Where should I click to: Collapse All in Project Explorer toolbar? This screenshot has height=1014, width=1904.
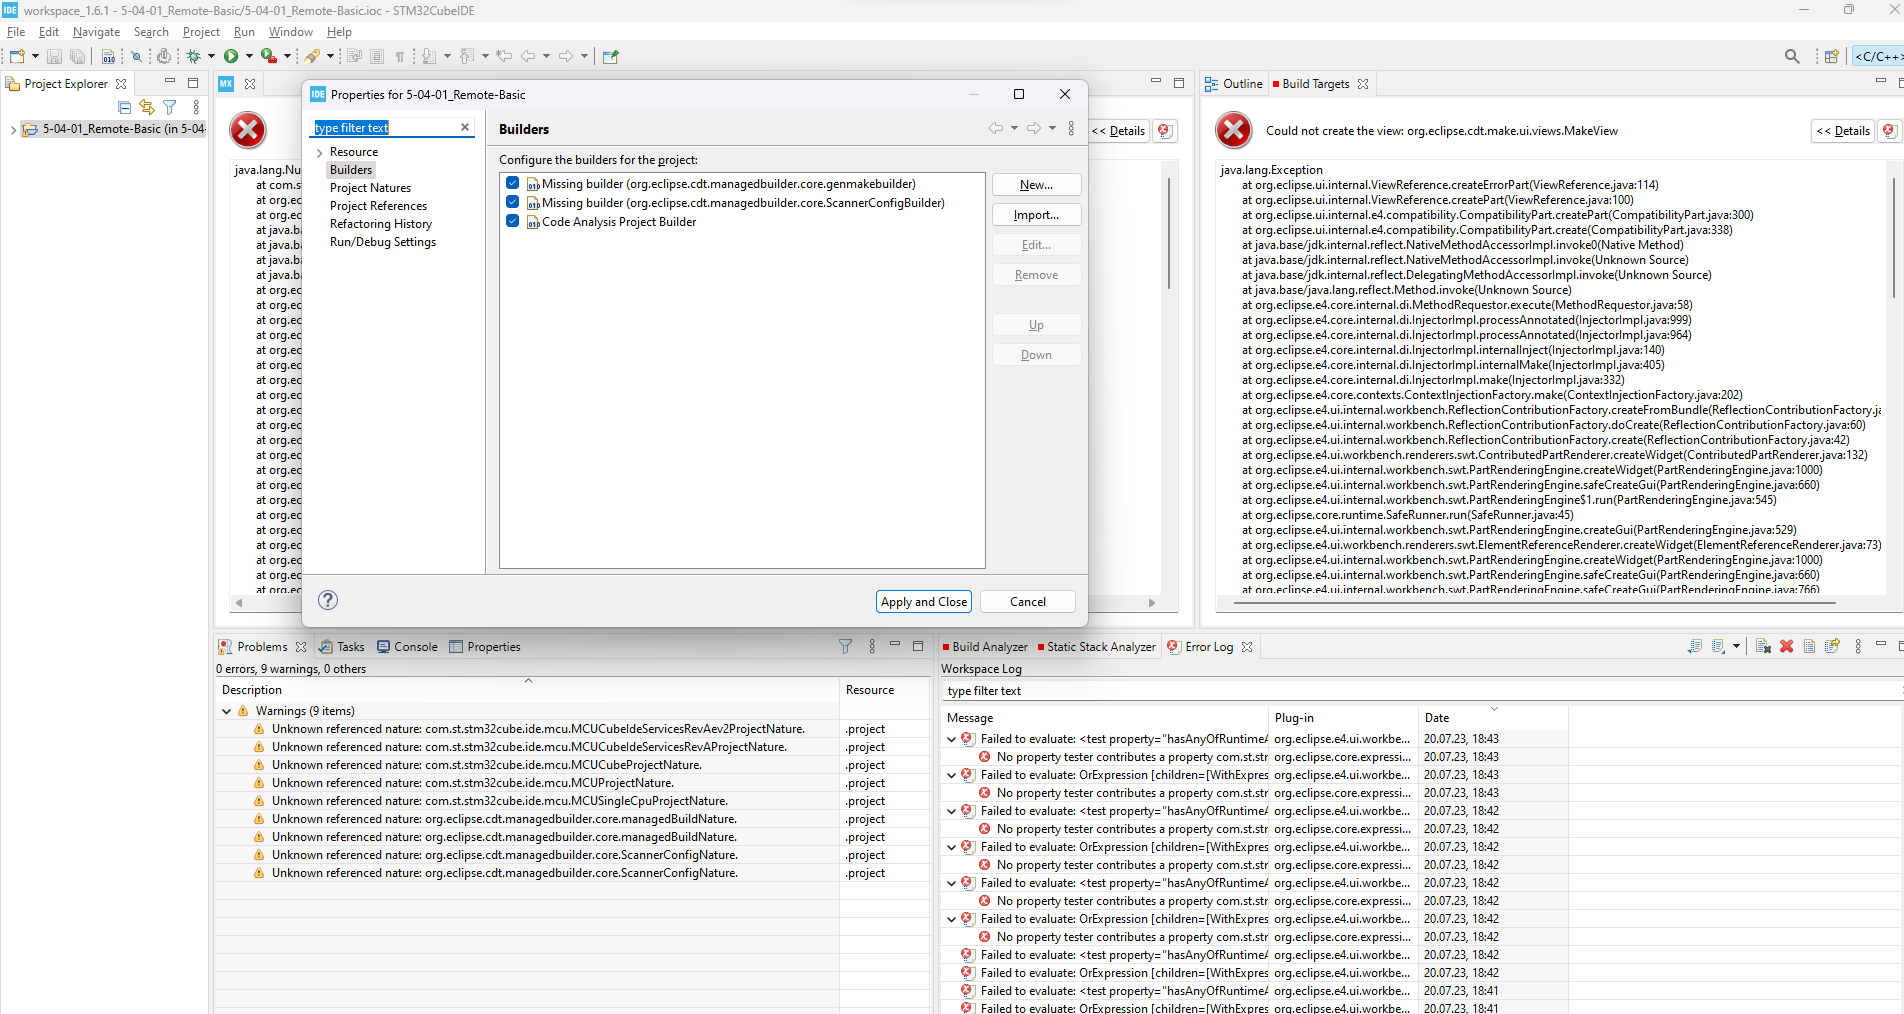[124, 107]
